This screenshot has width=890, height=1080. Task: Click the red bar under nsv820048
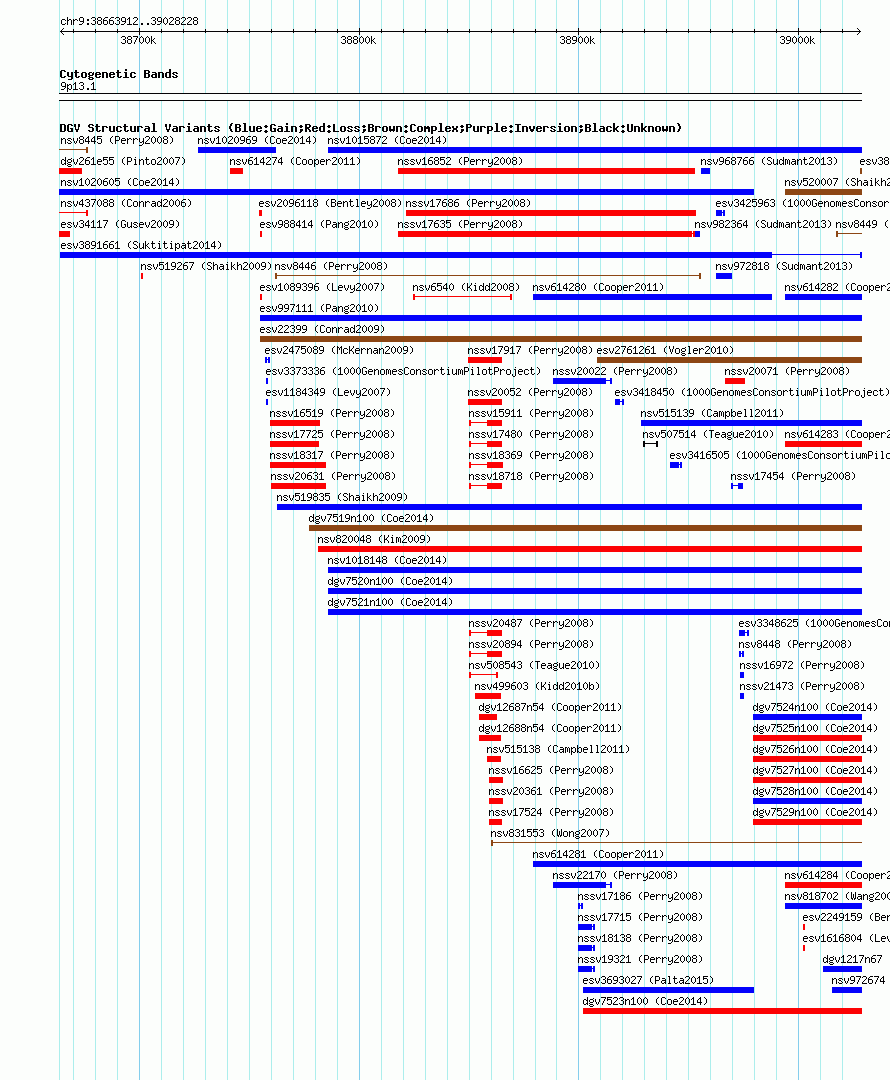click(590, 549)
